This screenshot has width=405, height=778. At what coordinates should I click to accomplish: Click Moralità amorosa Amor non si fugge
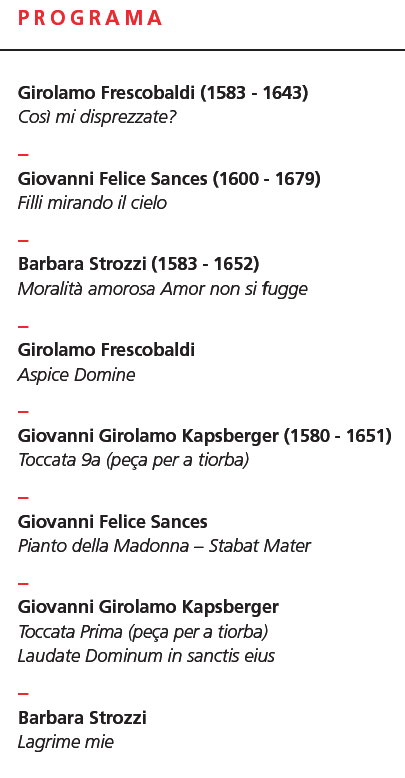click(x=163, y=289)
